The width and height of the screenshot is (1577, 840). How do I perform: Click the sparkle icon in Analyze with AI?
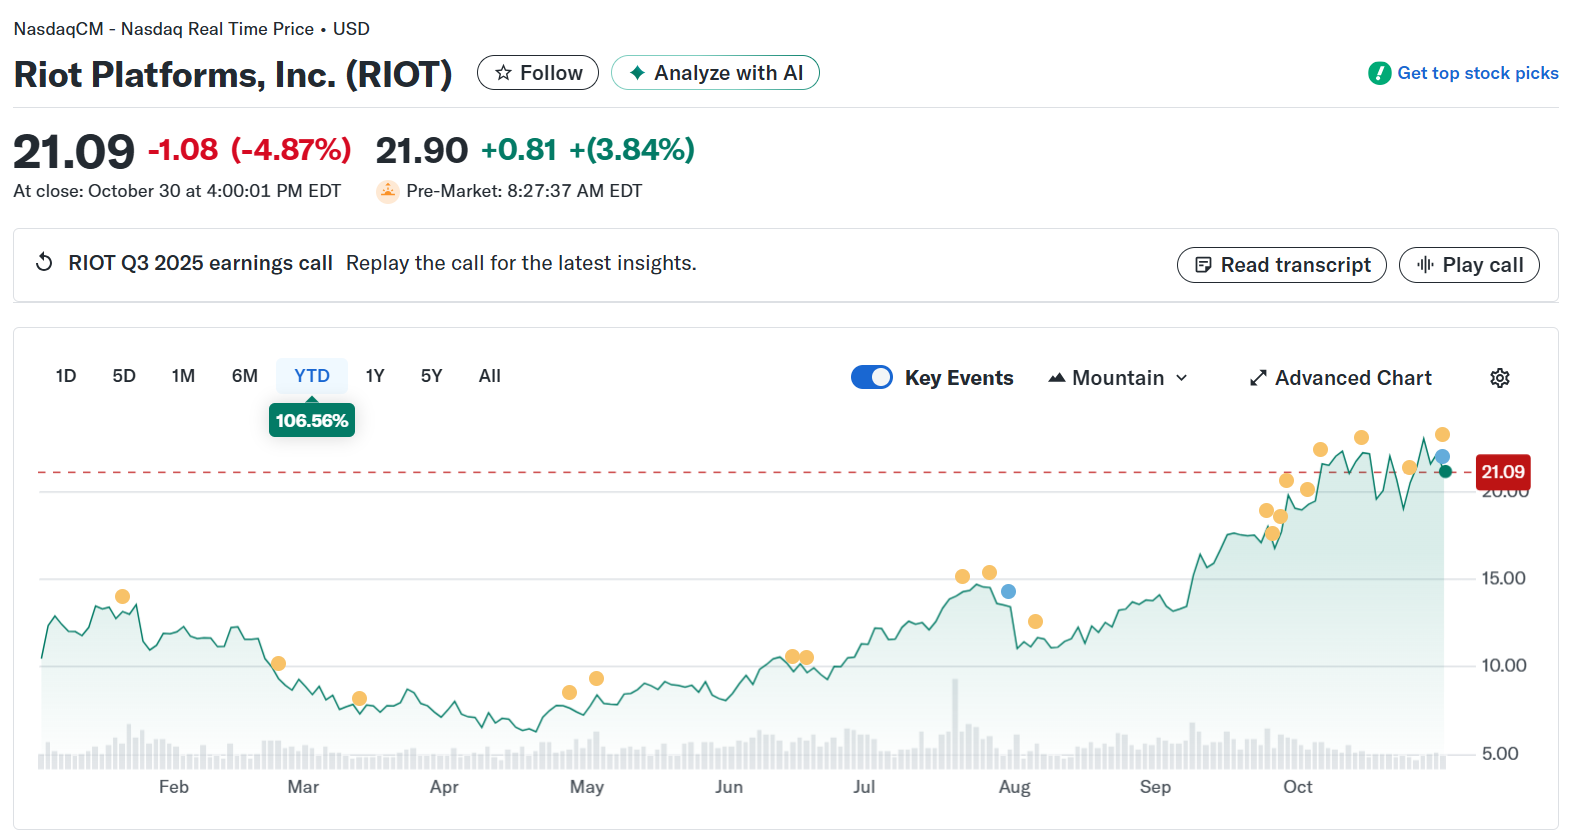click(x=637, y=73)
